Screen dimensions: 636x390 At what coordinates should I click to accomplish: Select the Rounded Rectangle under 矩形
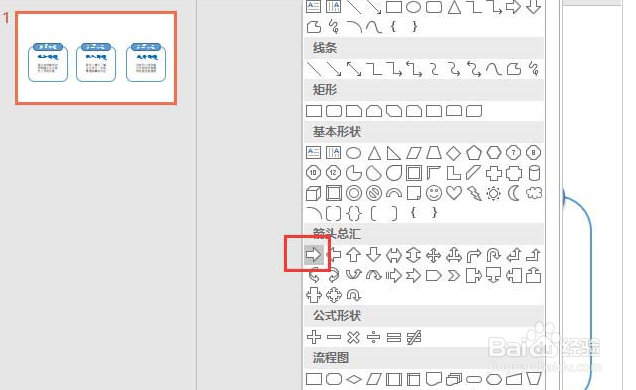[333, 111]
